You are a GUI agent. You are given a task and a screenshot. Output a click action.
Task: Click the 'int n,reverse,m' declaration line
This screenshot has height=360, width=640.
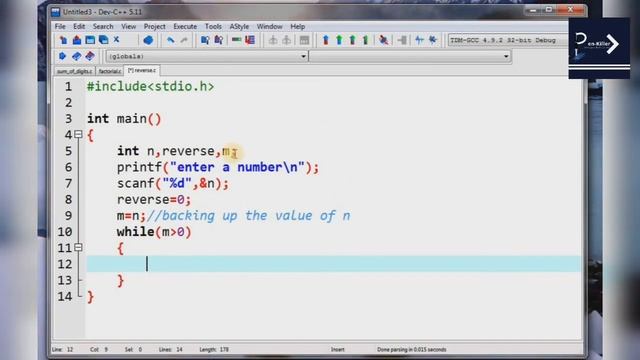click(x=177, y=151)
